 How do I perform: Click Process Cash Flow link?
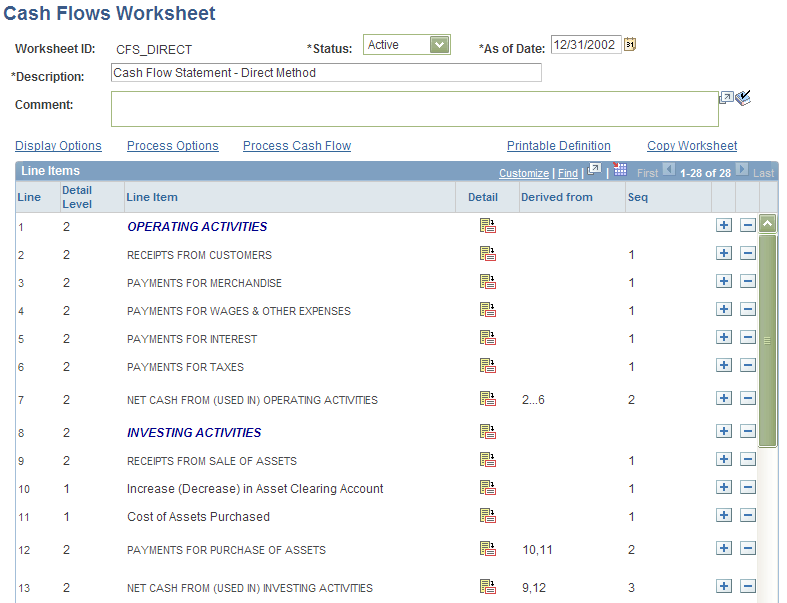click(297, 146)
